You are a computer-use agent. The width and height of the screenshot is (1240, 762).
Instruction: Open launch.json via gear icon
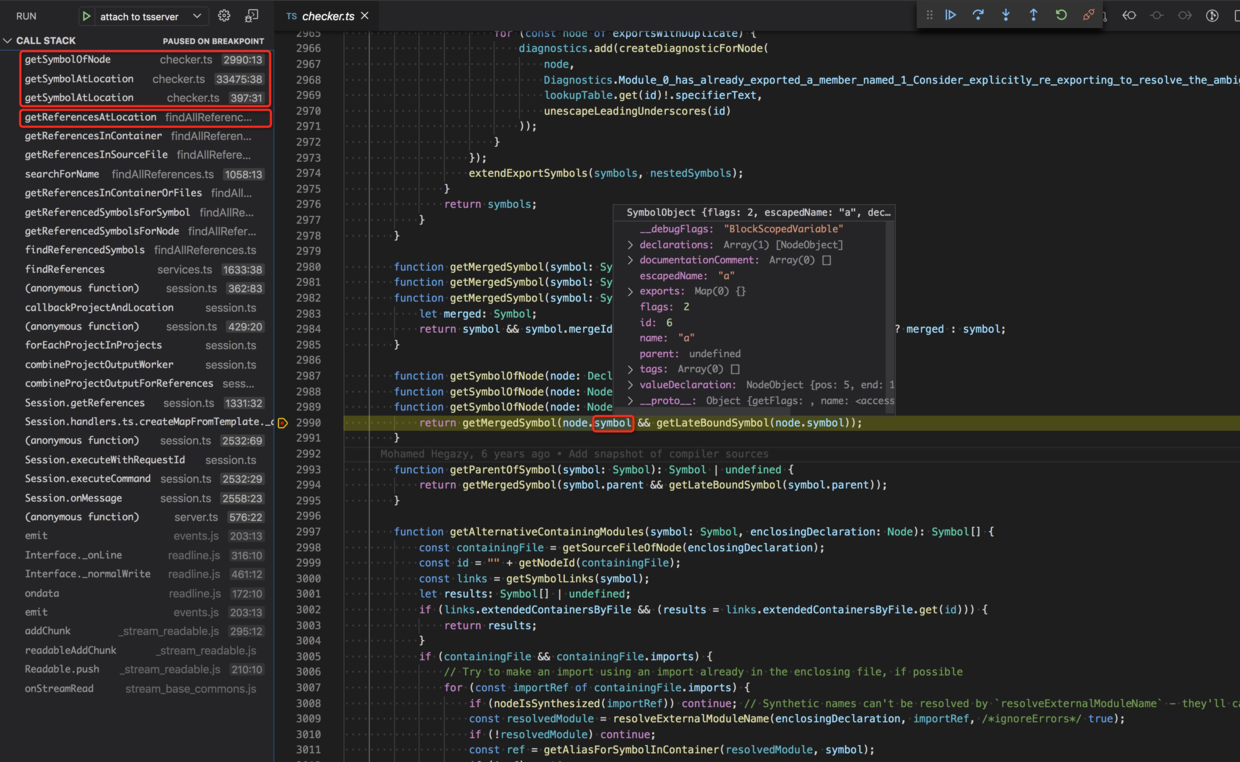point(224,16)
